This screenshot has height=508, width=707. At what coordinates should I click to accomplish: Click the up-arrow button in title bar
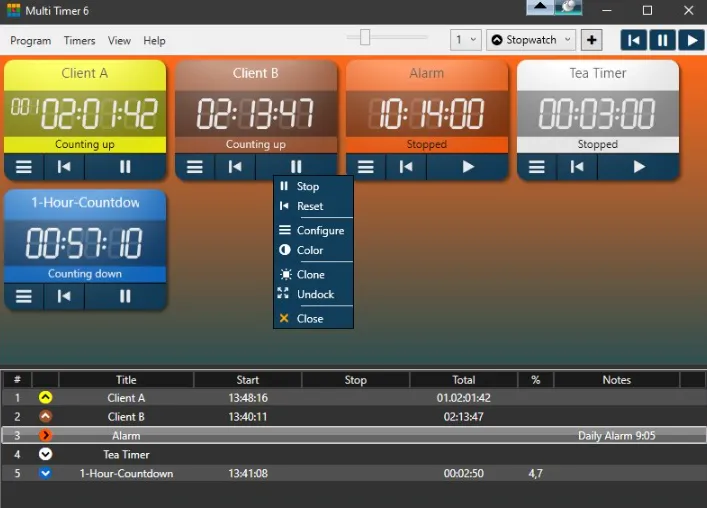540,8
